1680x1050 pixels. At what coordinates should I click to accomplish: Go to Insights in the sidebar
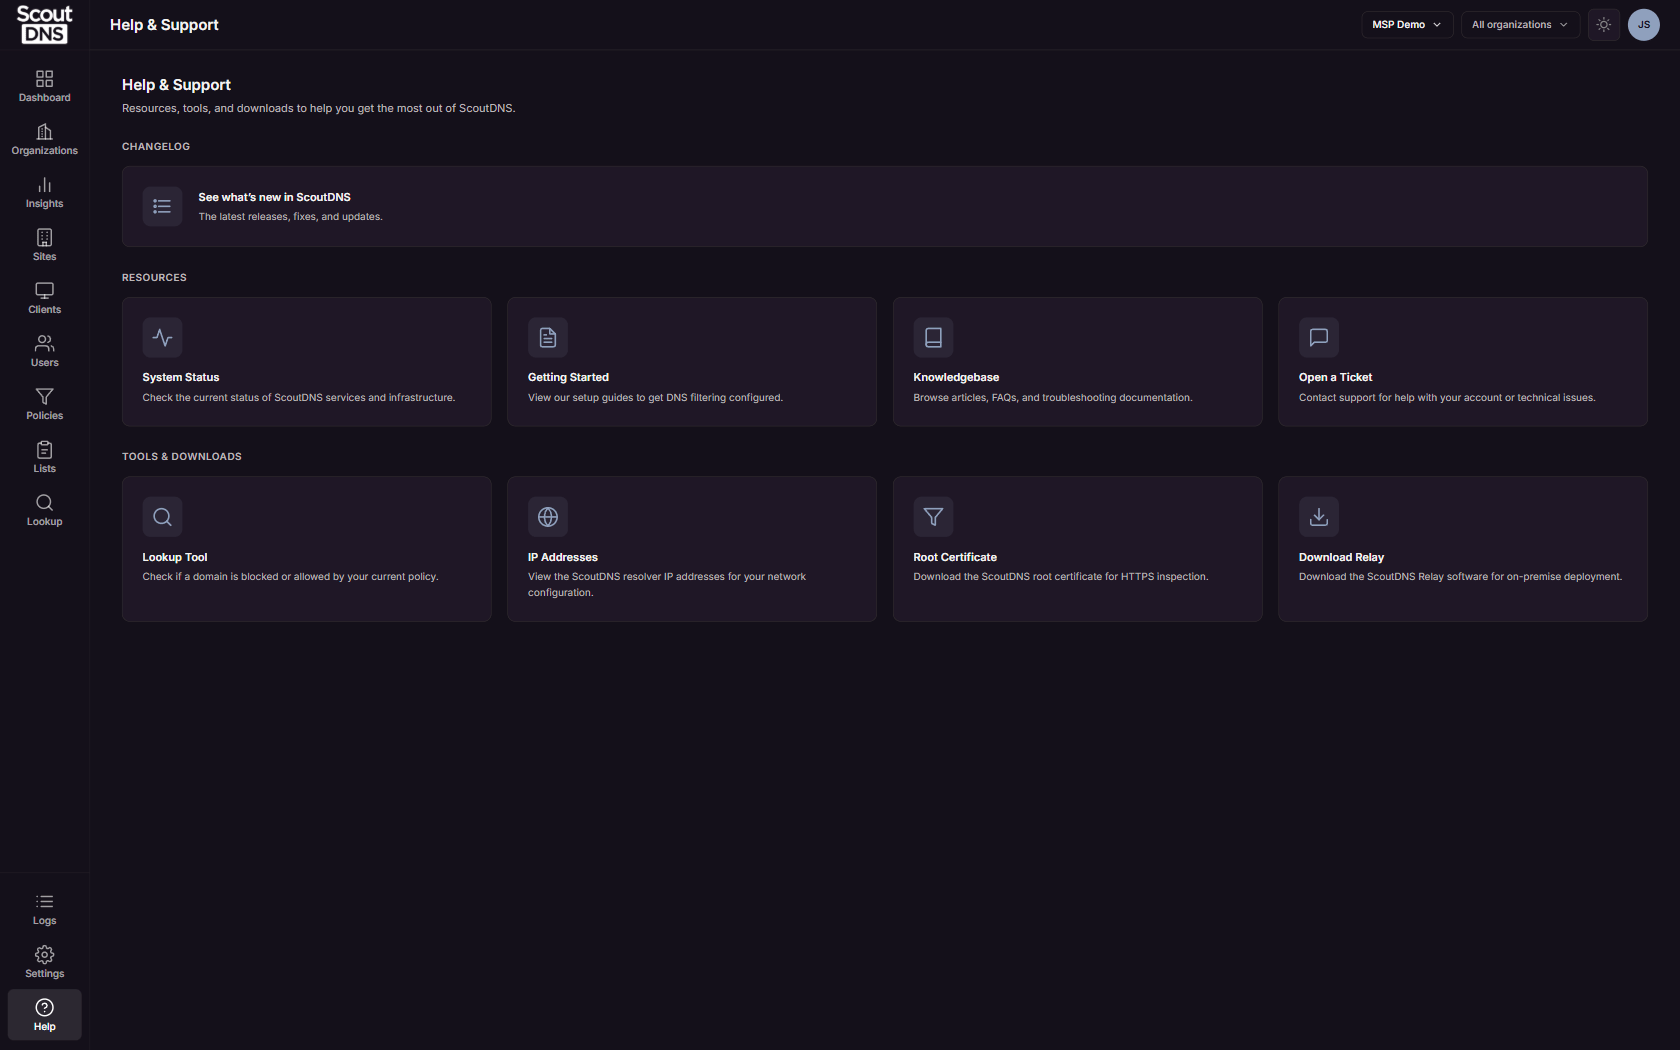44,192
